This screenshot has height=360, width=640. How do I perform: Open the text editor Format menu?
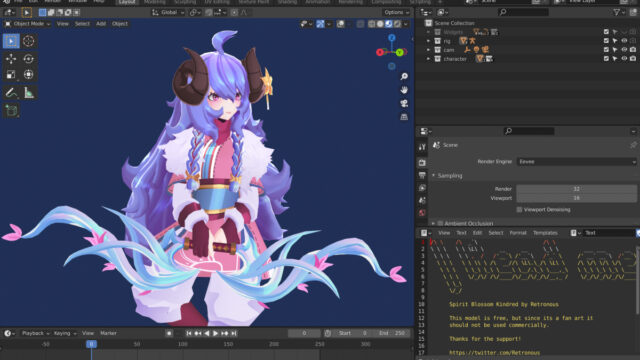518,233
